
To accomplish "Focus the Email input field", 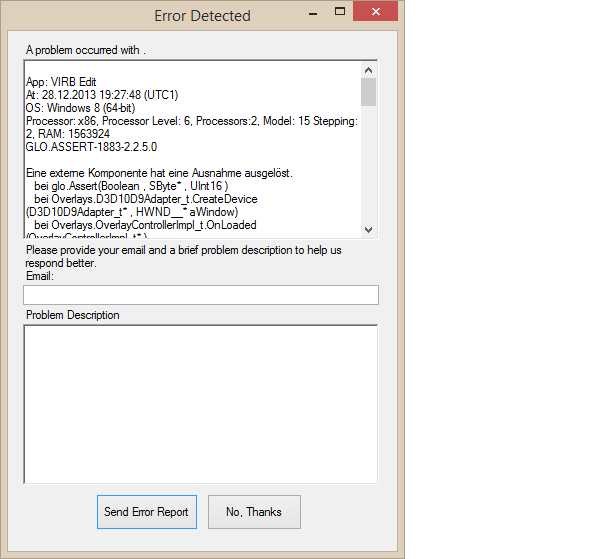I will pyautogui.click(x=201, y=295).
